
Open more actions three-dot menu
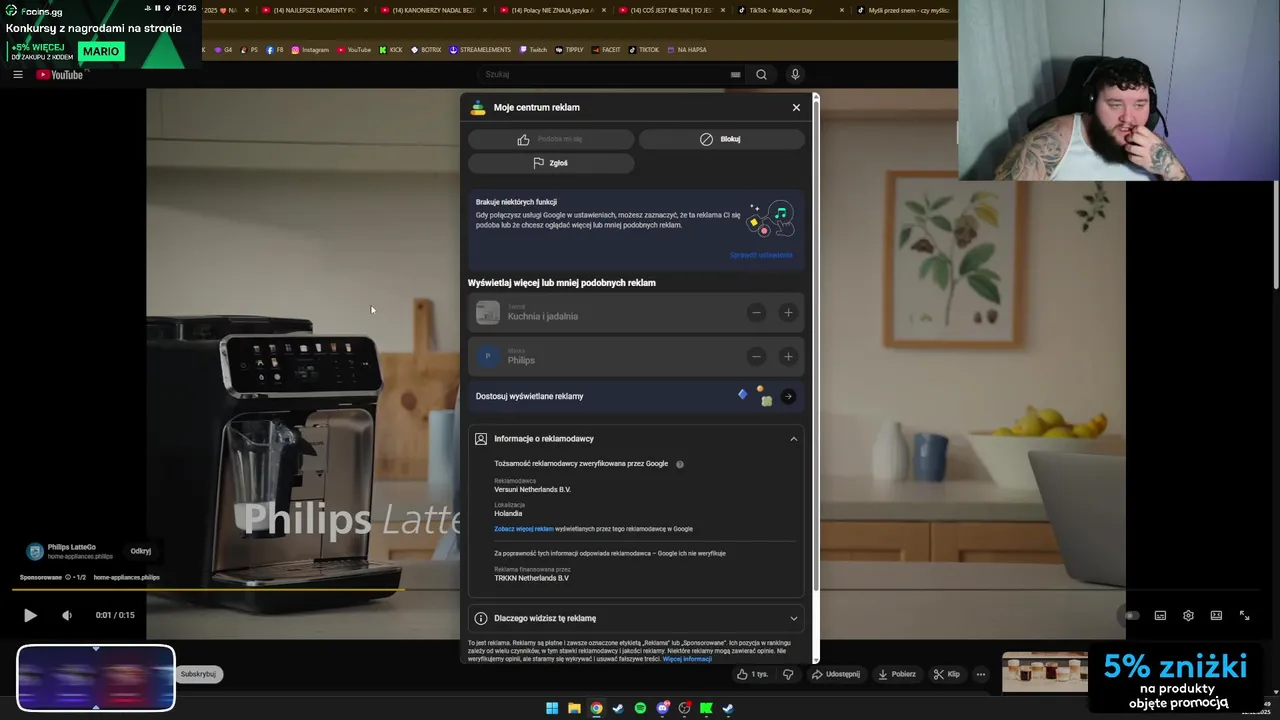[x=981, y=674]
